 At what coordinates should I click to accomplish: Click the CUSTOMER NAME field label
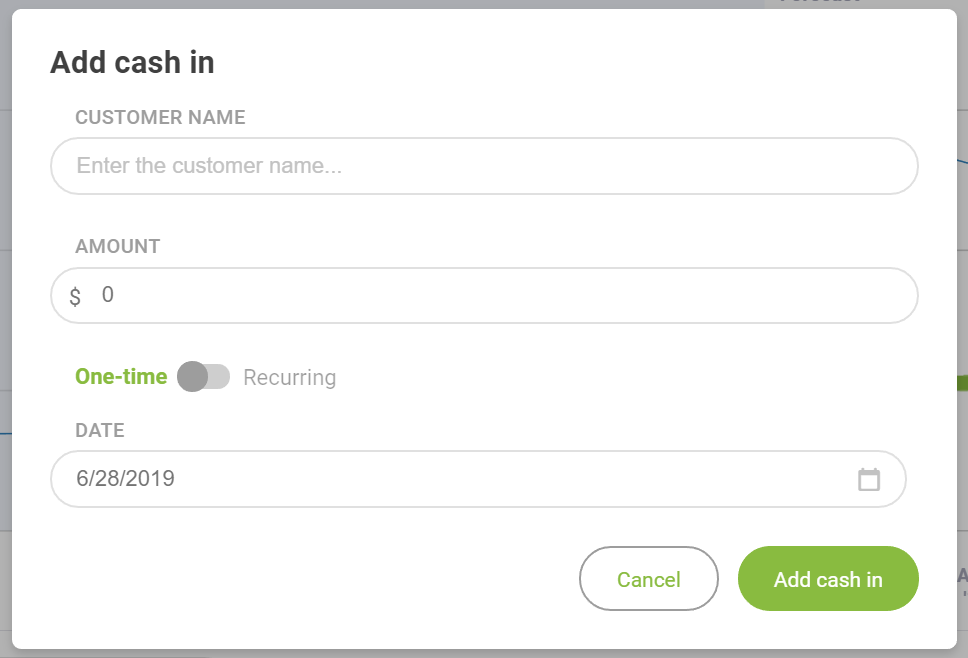pos(161,117)
